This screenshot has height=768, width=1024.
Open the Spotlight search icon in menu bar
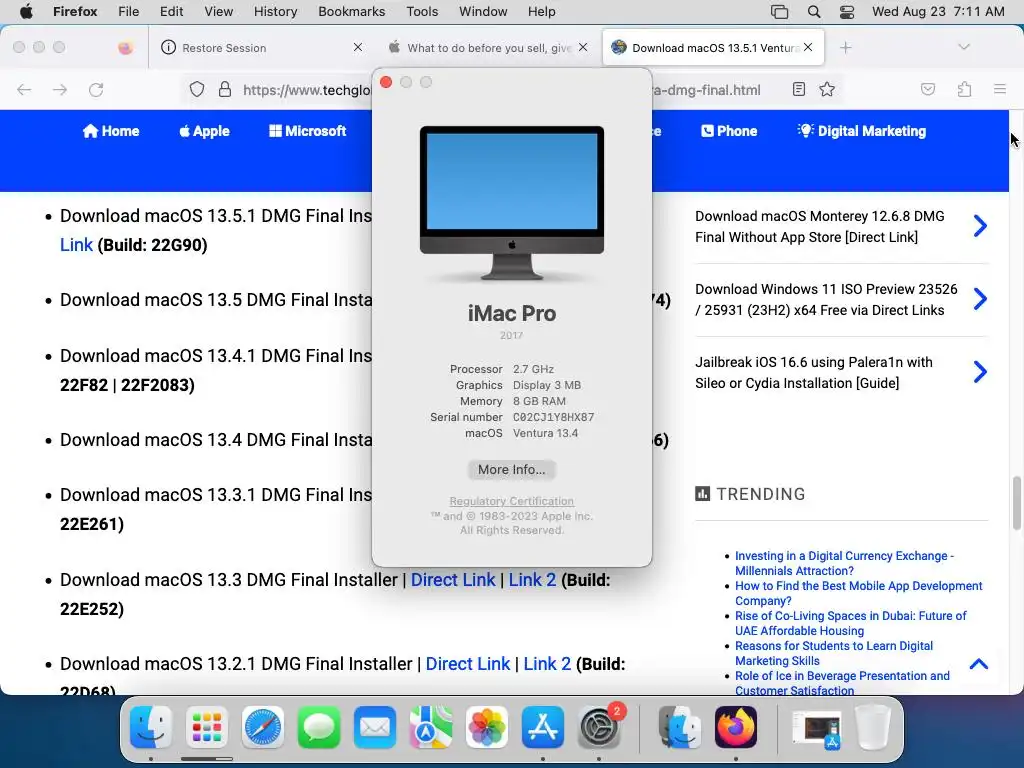click(x=814, y=11)
